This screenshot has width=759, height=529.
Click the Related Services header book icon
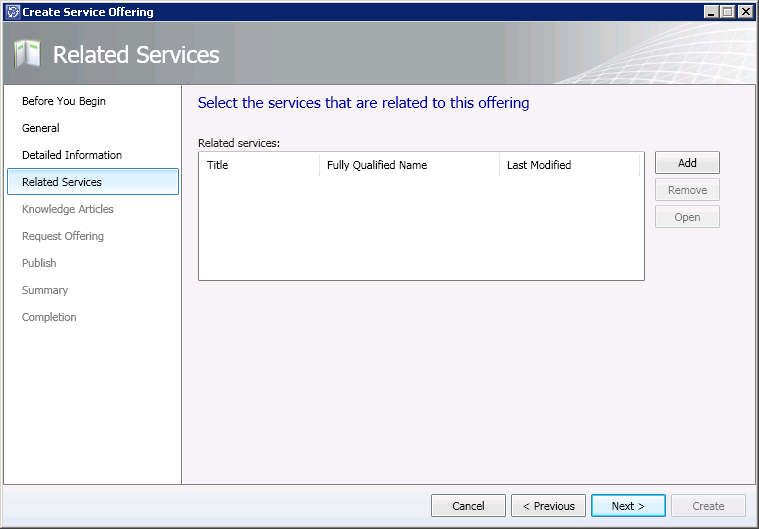[27, 55]
